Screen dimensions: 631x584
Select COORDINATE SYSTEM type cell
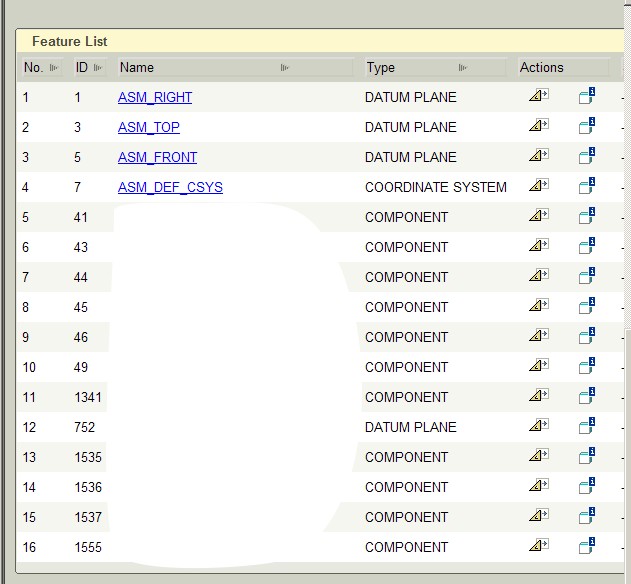pos(436,187)
